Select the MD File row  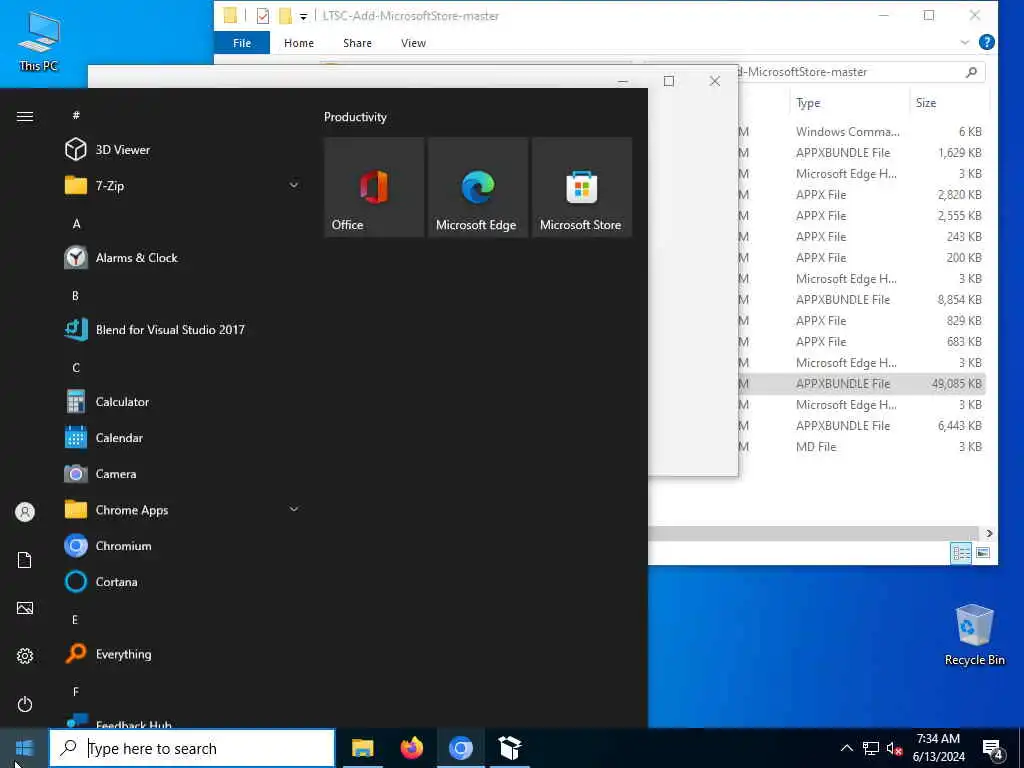click(862, 447)
